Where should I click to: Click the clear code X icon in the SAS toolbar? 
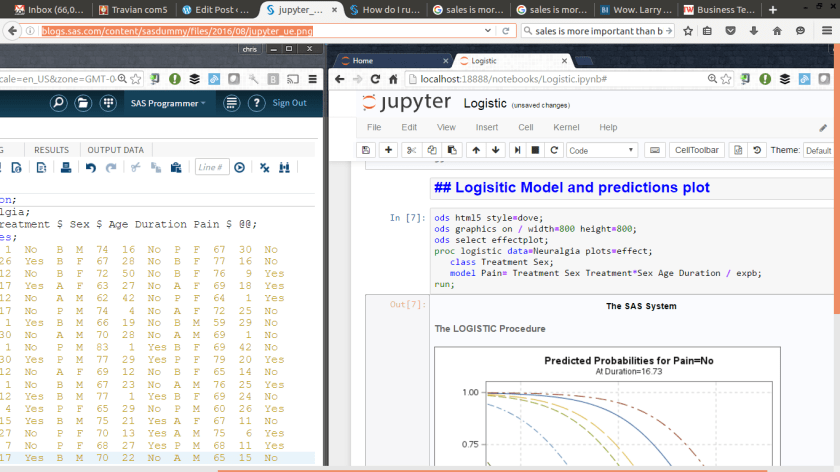coord(264,168)
